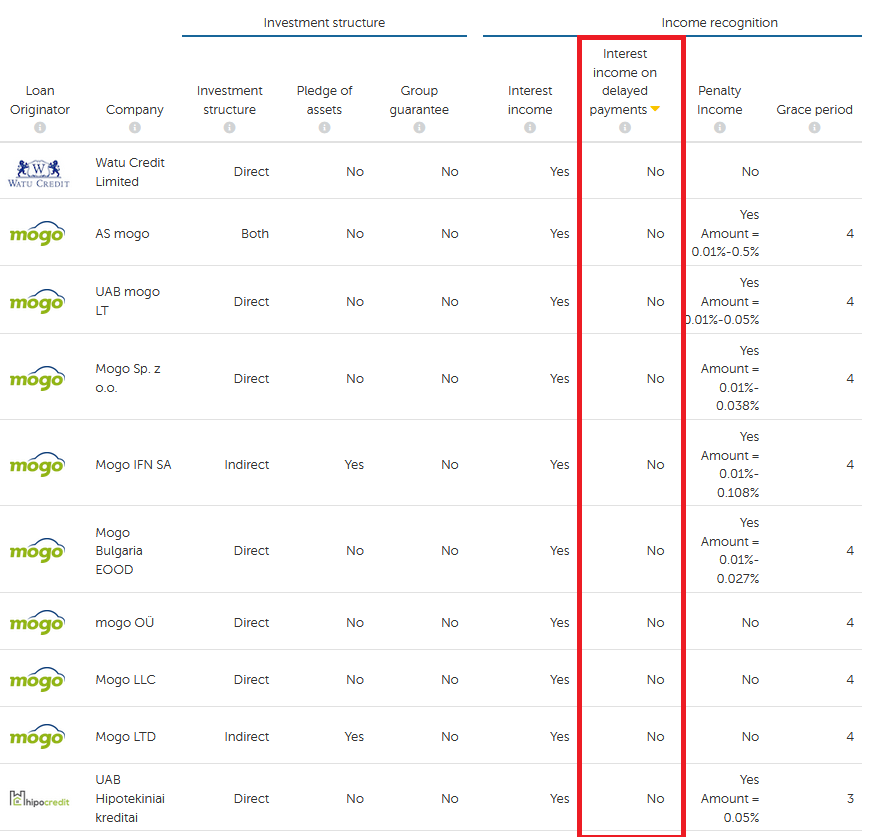Select the Income recognition group header
This screenshot has height=837, width=878.
(x=719, y=23)
